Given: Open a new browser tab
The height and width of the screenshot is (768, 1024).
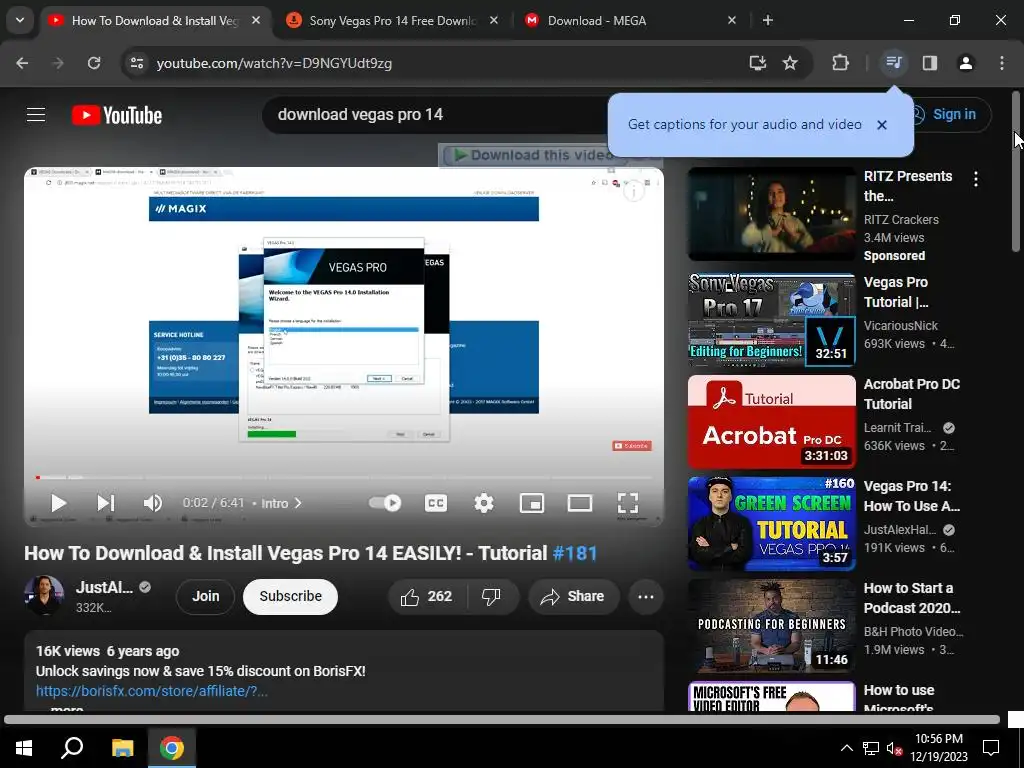Looking at the screenshot, I should click(x=768, y=20).
